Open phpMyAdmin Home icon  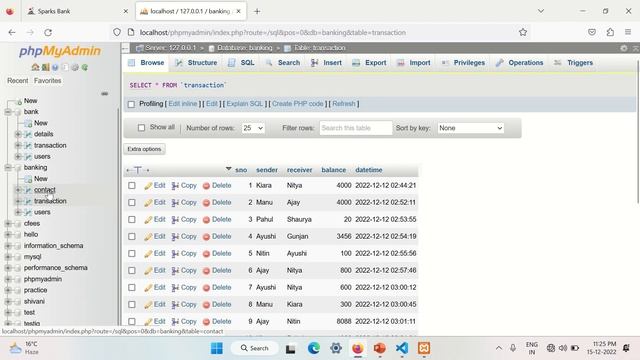coord(36,67)
